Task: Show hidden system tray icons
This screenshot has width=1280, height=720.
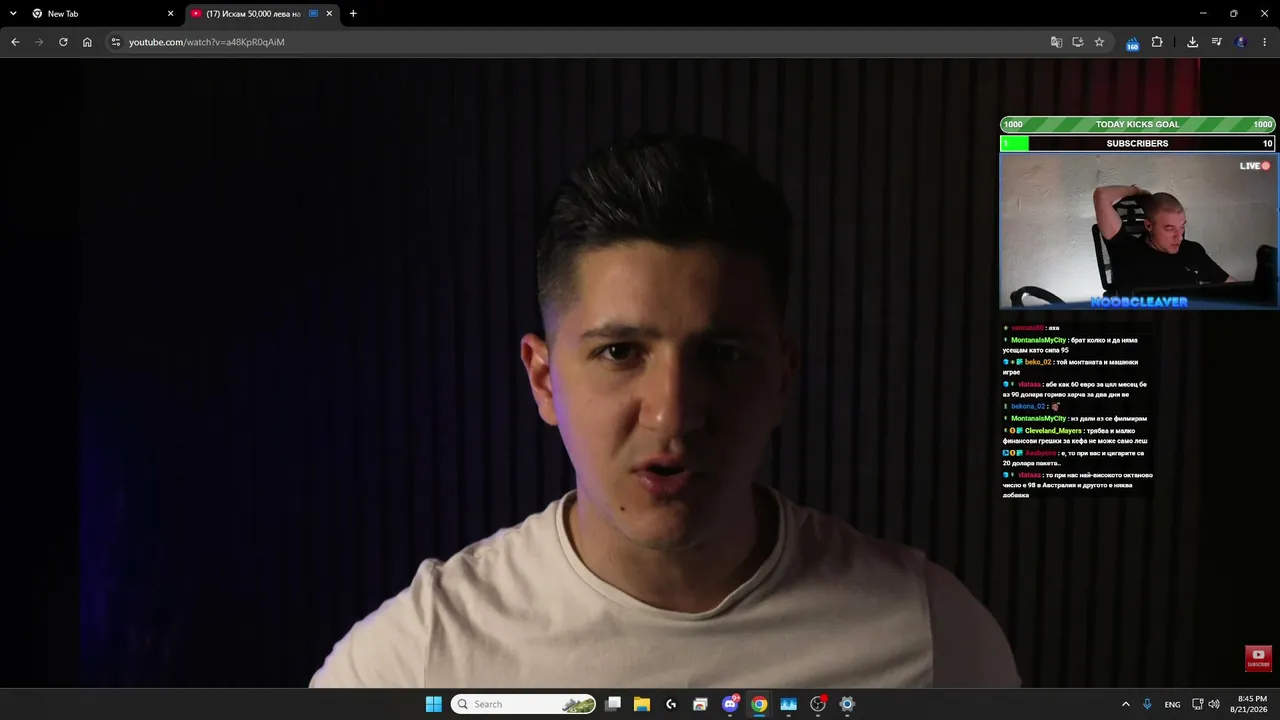Action: click(1125, 704)
